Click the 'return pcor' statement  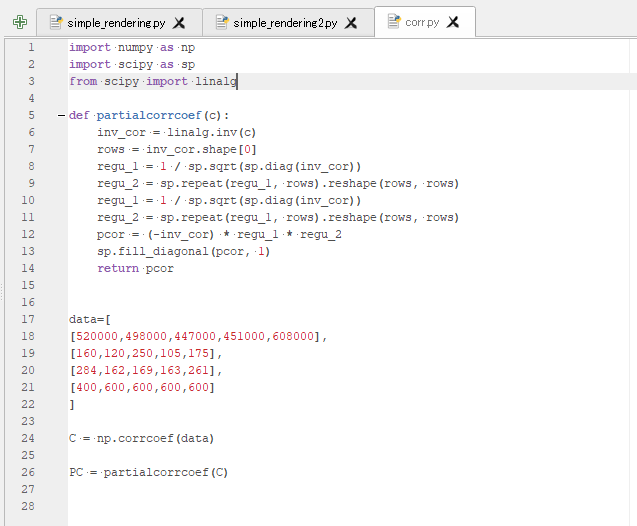[135, 269]
